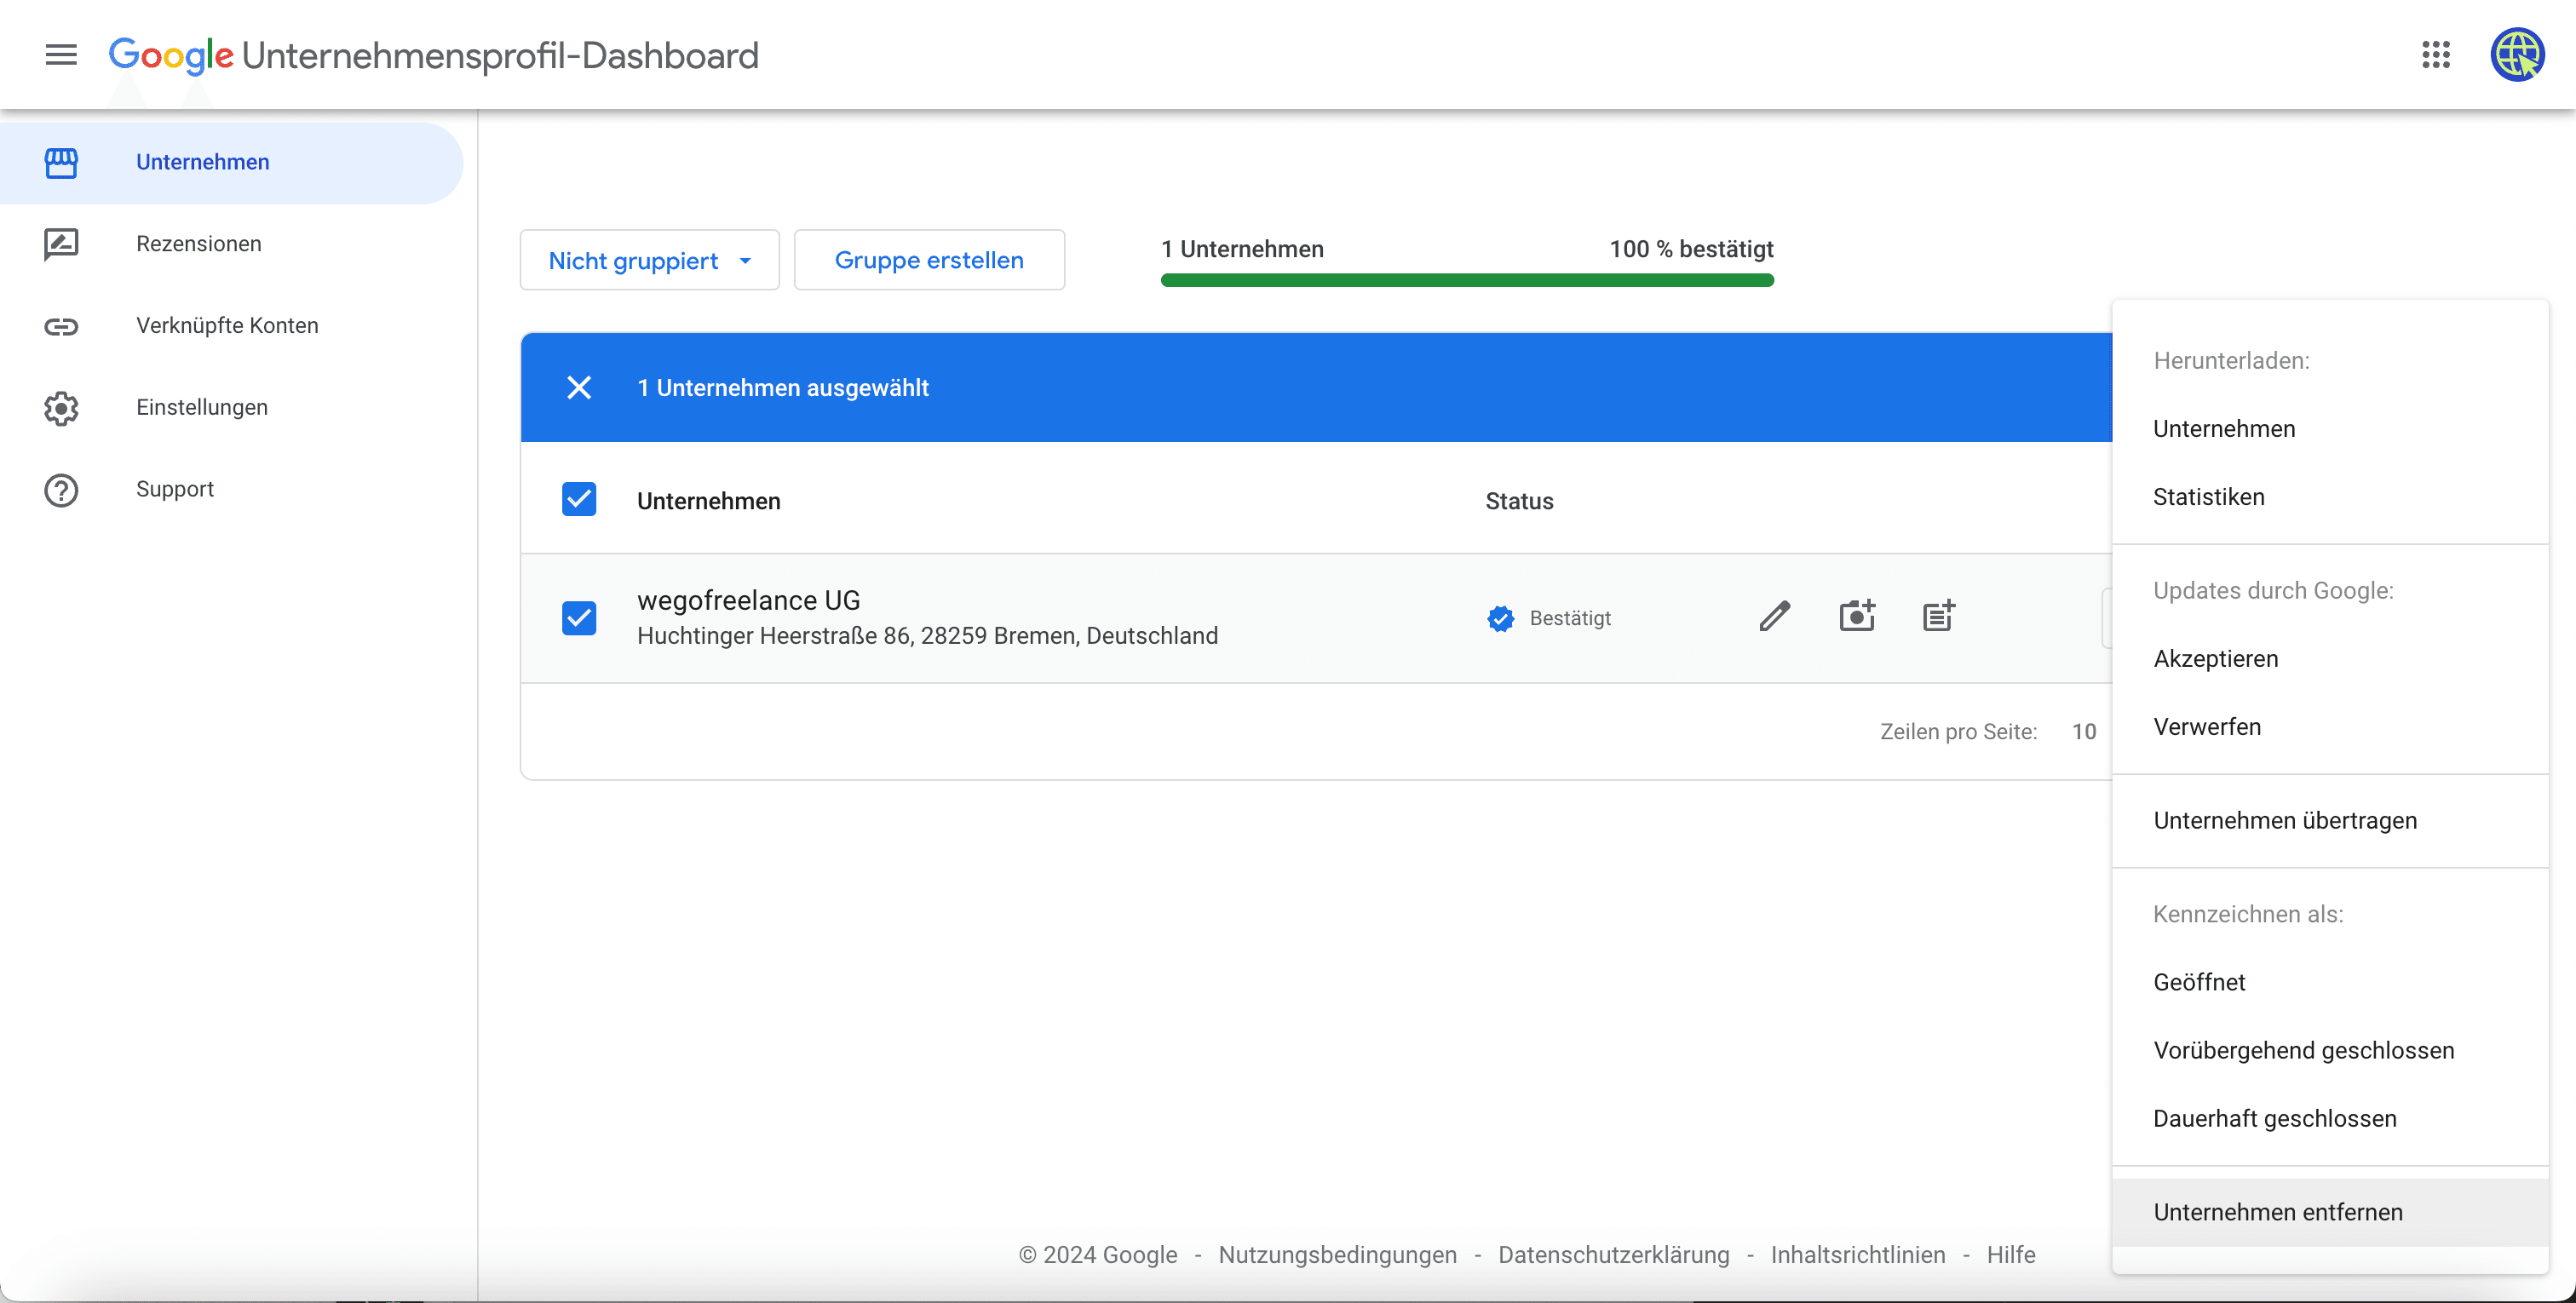
Task: Click the Status column header
Action: tap(1519, 501)
